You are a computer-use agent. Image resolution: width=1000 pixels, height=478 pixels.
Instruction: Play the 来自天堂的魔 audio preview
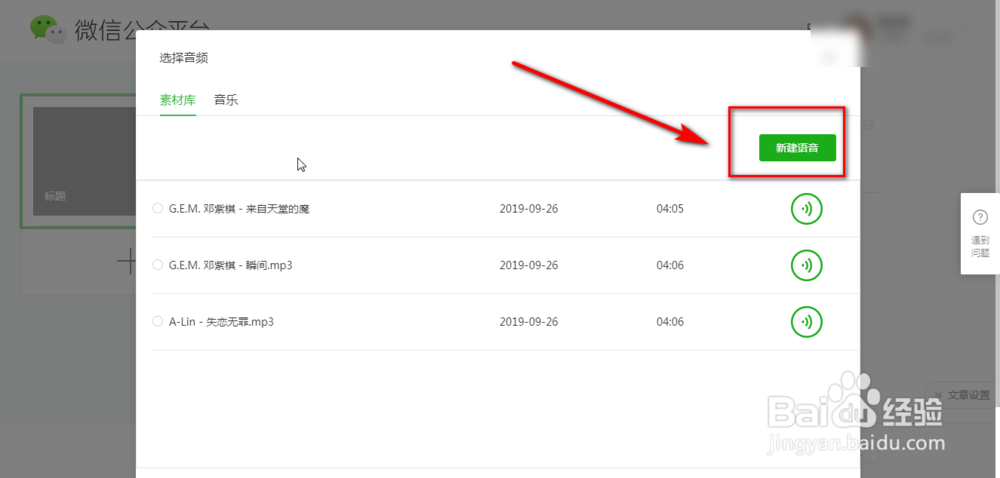coord(806,209)
